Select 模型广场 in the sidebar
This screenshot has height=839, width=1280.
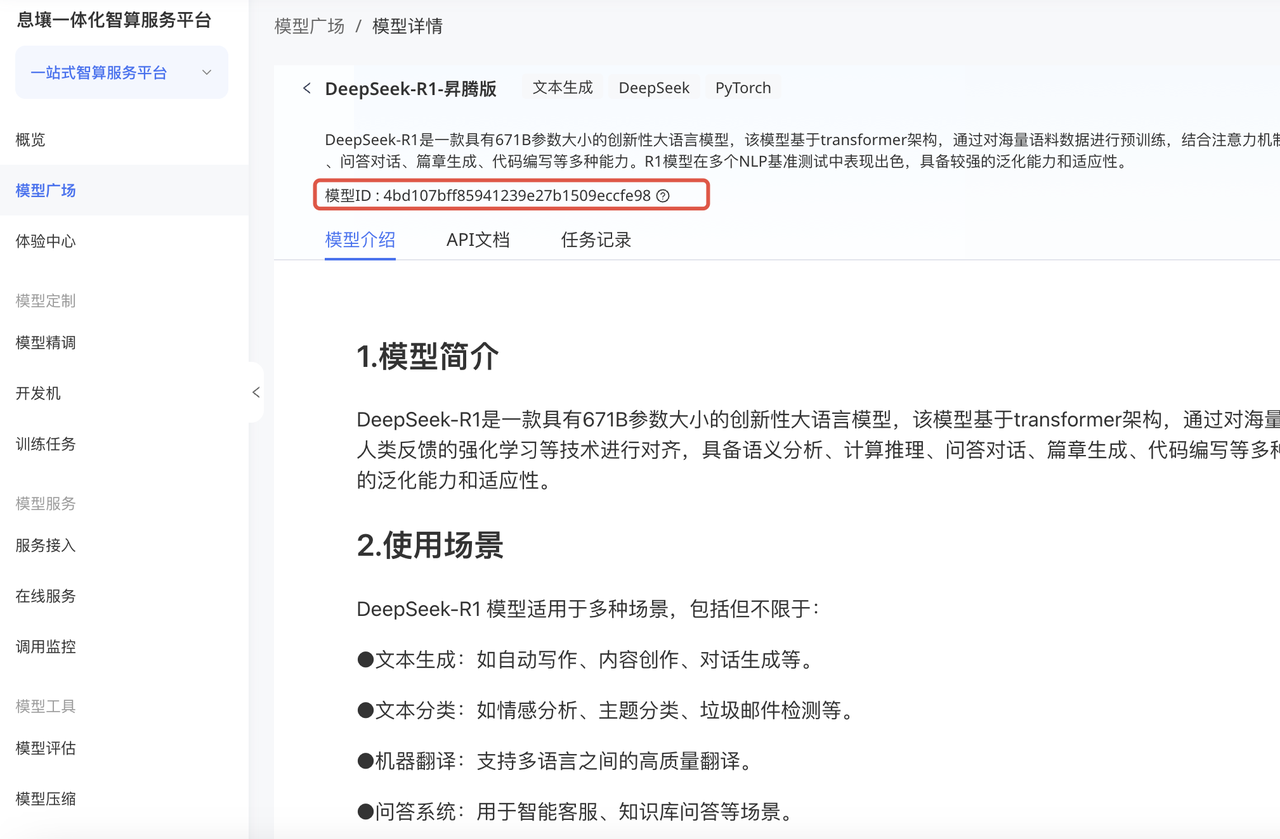124,190
